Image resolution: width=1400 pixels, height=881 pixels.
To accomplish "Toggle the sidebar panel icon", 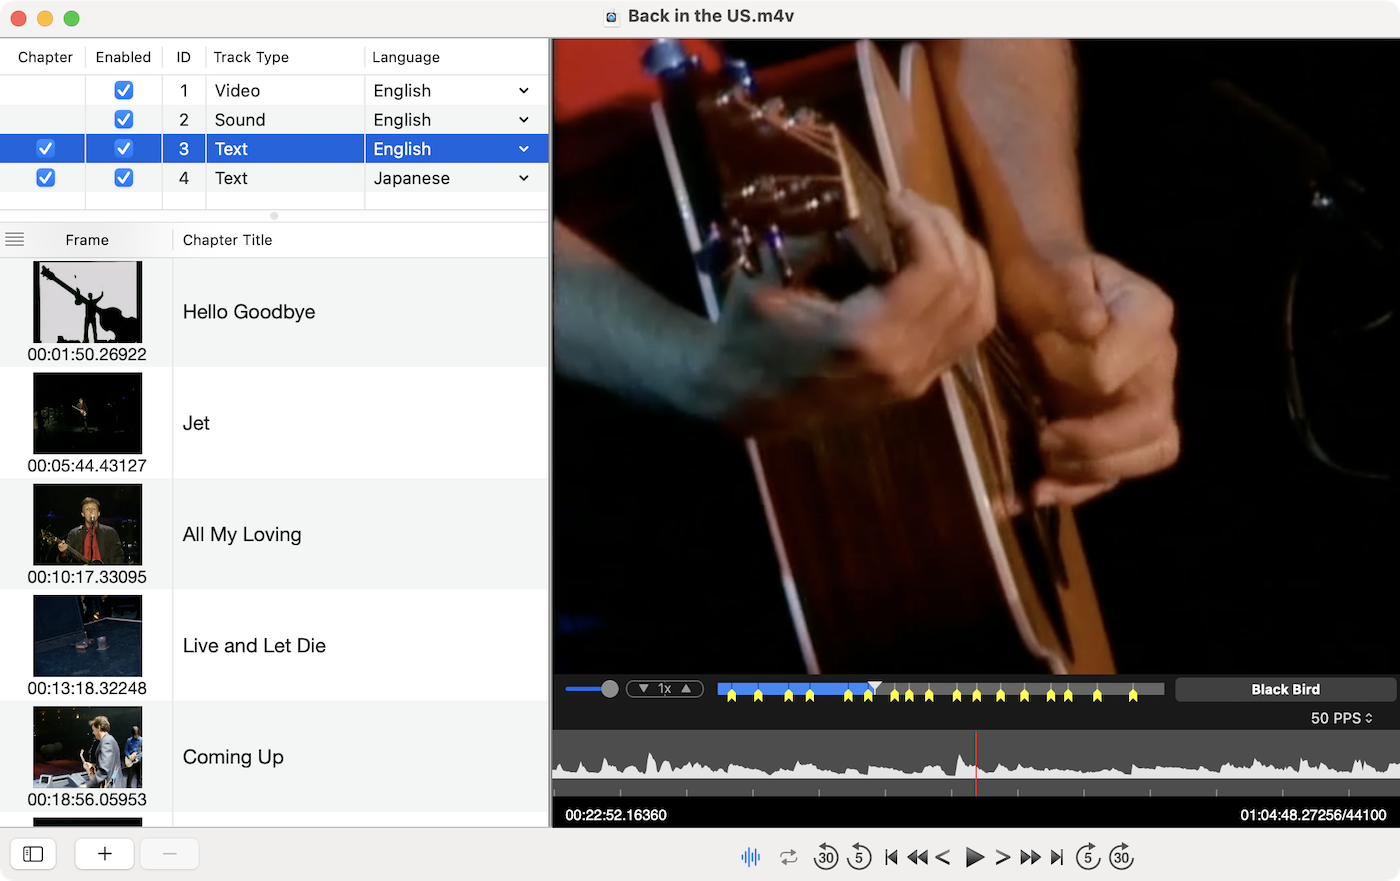I will click(x=33, y=854).
